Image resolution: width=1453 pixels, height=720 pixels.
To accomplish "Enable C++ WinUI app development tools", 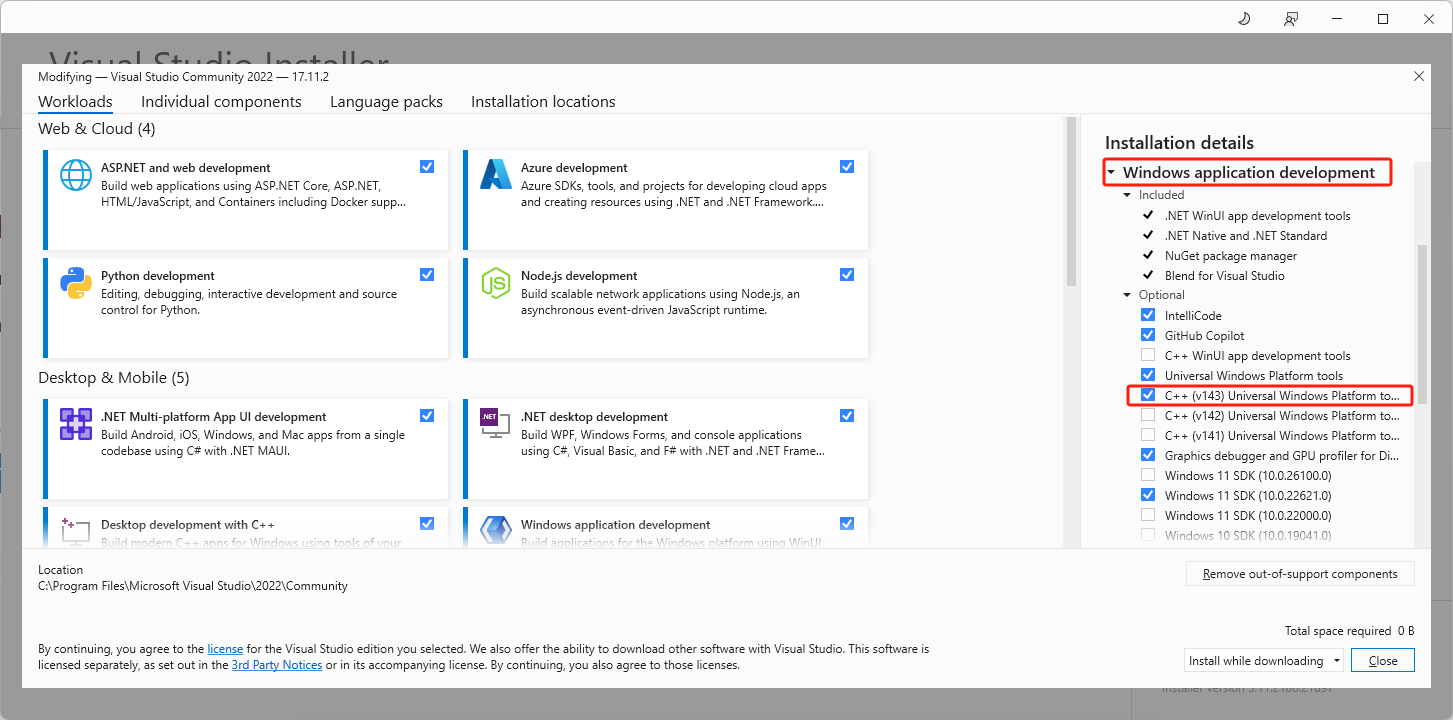I will [x=1148, y=356].
